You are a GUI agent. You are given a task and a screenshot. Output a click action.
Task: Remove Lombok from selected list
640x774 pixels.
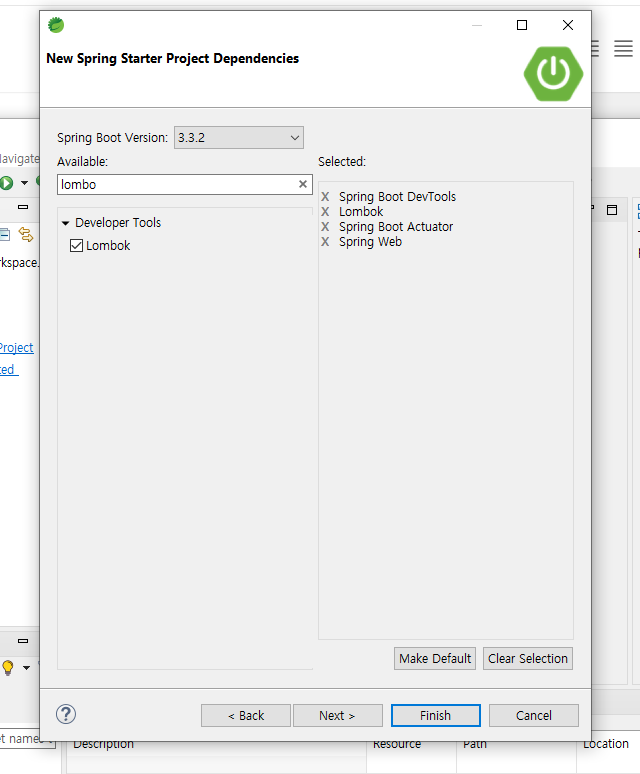pyautogui.click(x=325, y=212)
